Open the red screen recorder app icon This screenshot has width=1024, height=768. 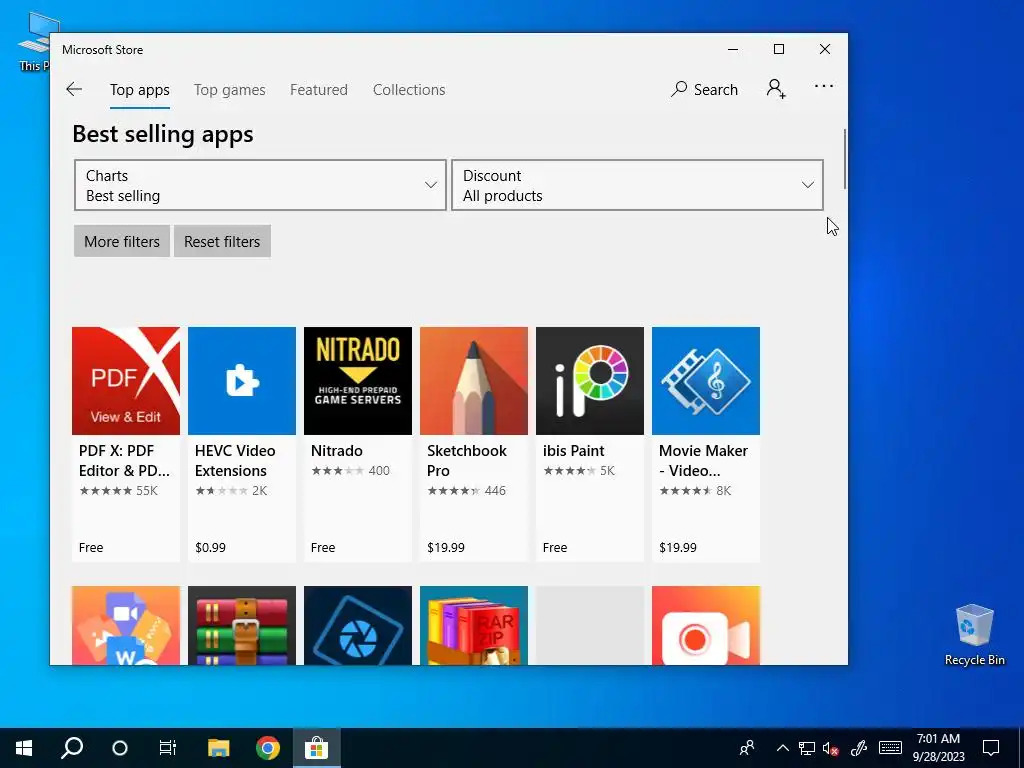706,626
